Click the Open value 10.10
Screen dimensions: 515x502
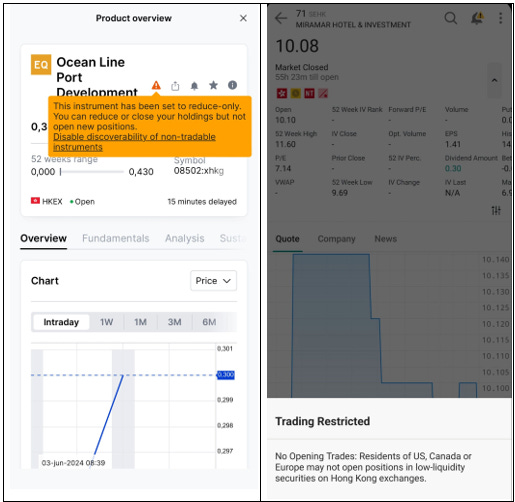(x=285, y=120)
